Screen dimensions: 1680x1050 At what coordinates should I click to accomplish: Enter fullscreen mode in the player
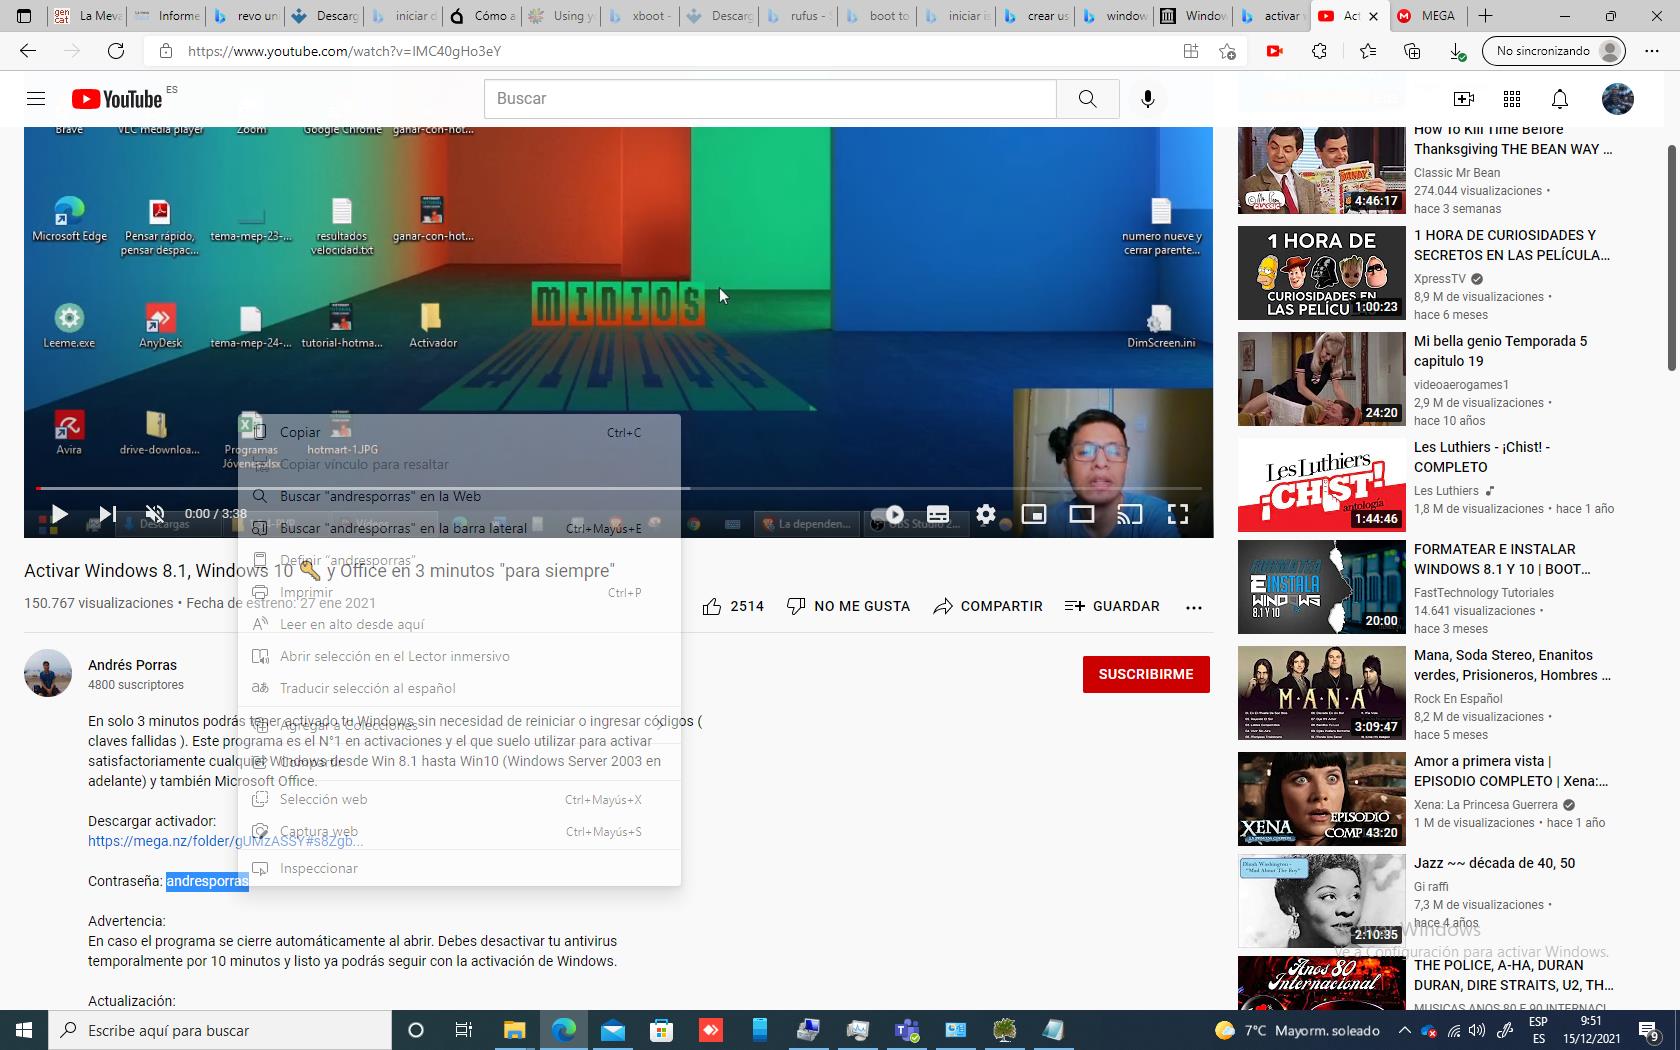[1178, 514]
